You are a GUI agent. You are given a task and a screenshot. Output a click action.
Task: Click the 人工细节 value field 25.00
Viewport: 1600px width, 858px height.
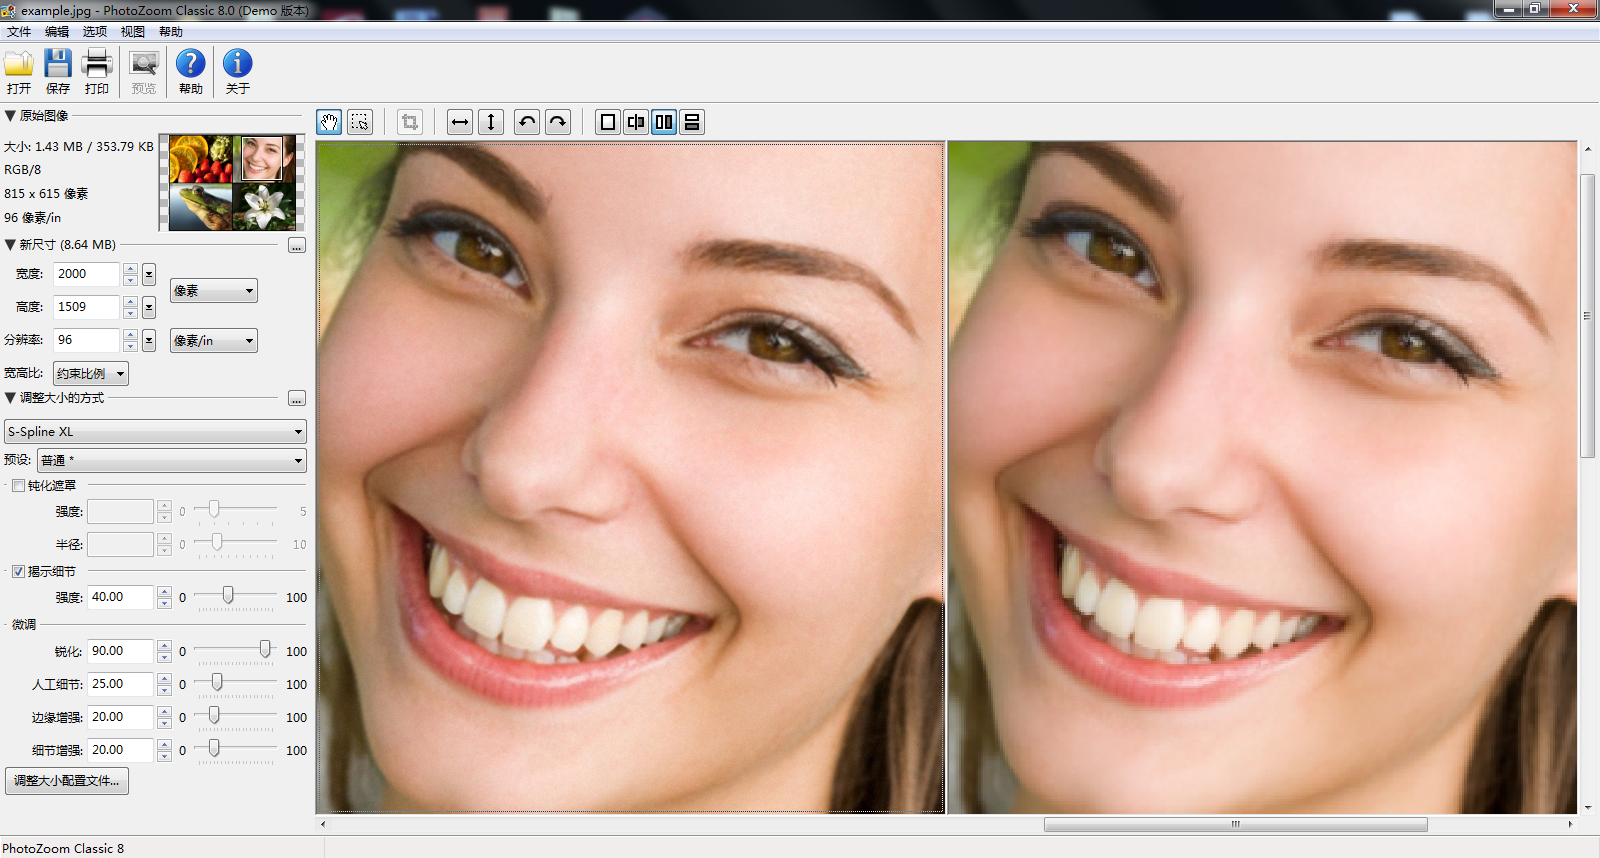[121, 684]
